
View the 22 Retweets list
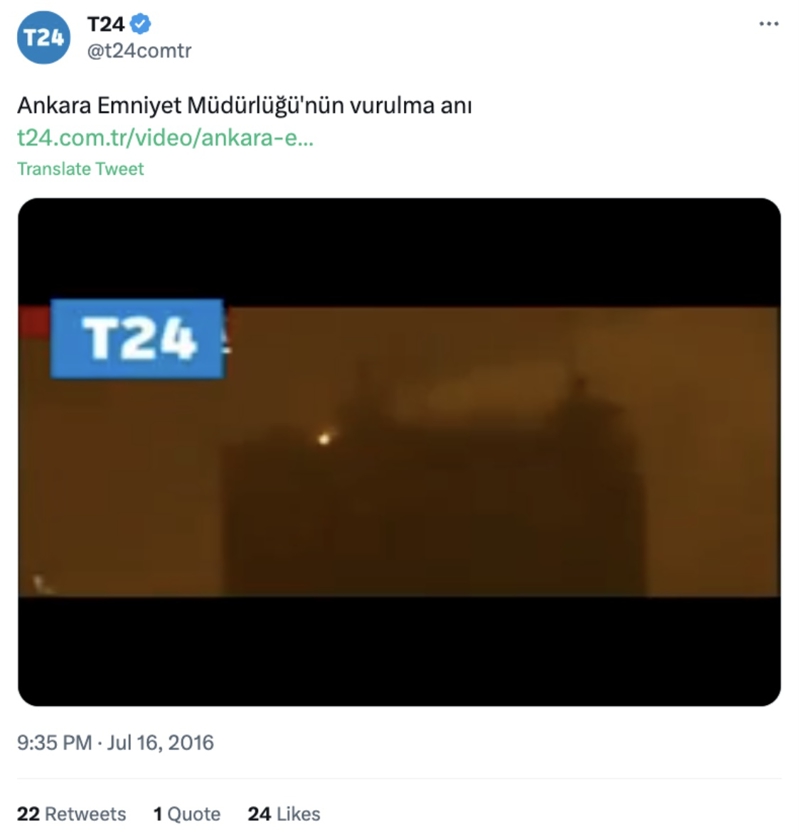(71, 814)
